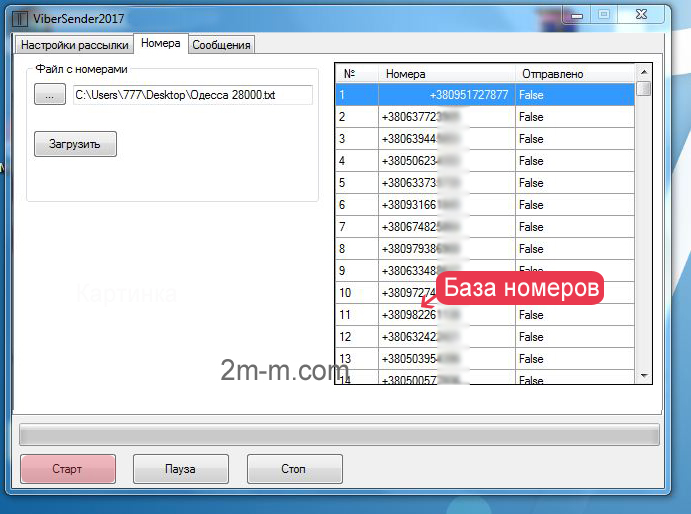Click the scroll up arrow of numbers list
This screenshot has height=514, width=691.
[644, 73]
